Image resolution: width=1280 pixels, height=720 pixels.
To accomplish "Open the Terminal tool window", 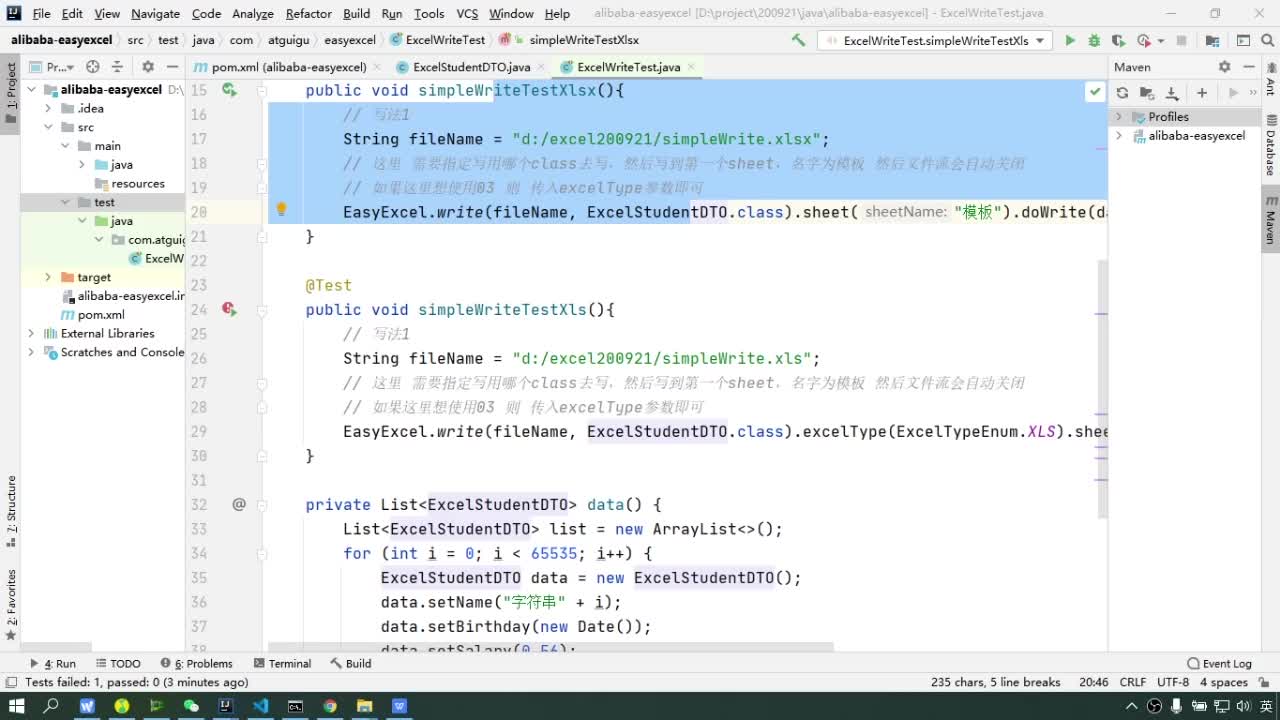I will click(x=282, y=663).
